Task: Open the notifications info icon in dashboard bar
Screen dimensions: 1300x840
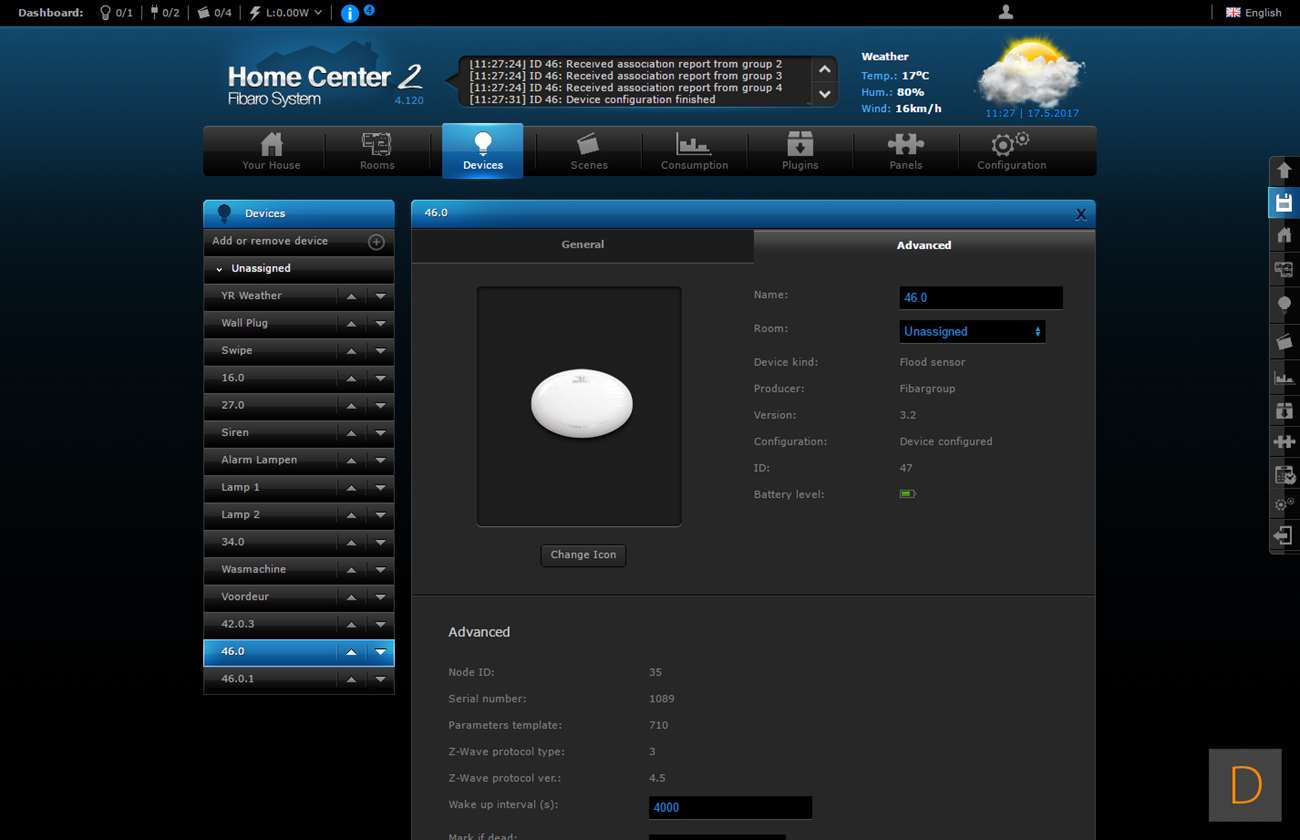Action: pyautogui.click(x=350, y=13)
